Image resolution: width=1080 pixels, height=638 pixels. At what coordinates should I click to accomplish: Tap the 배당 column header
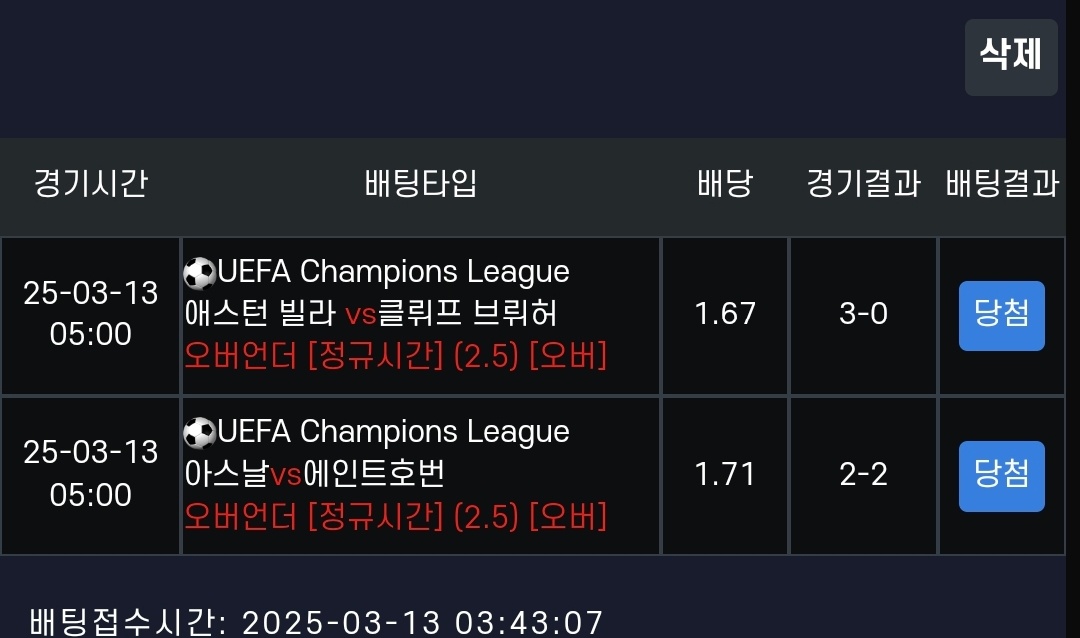[725, 184]
